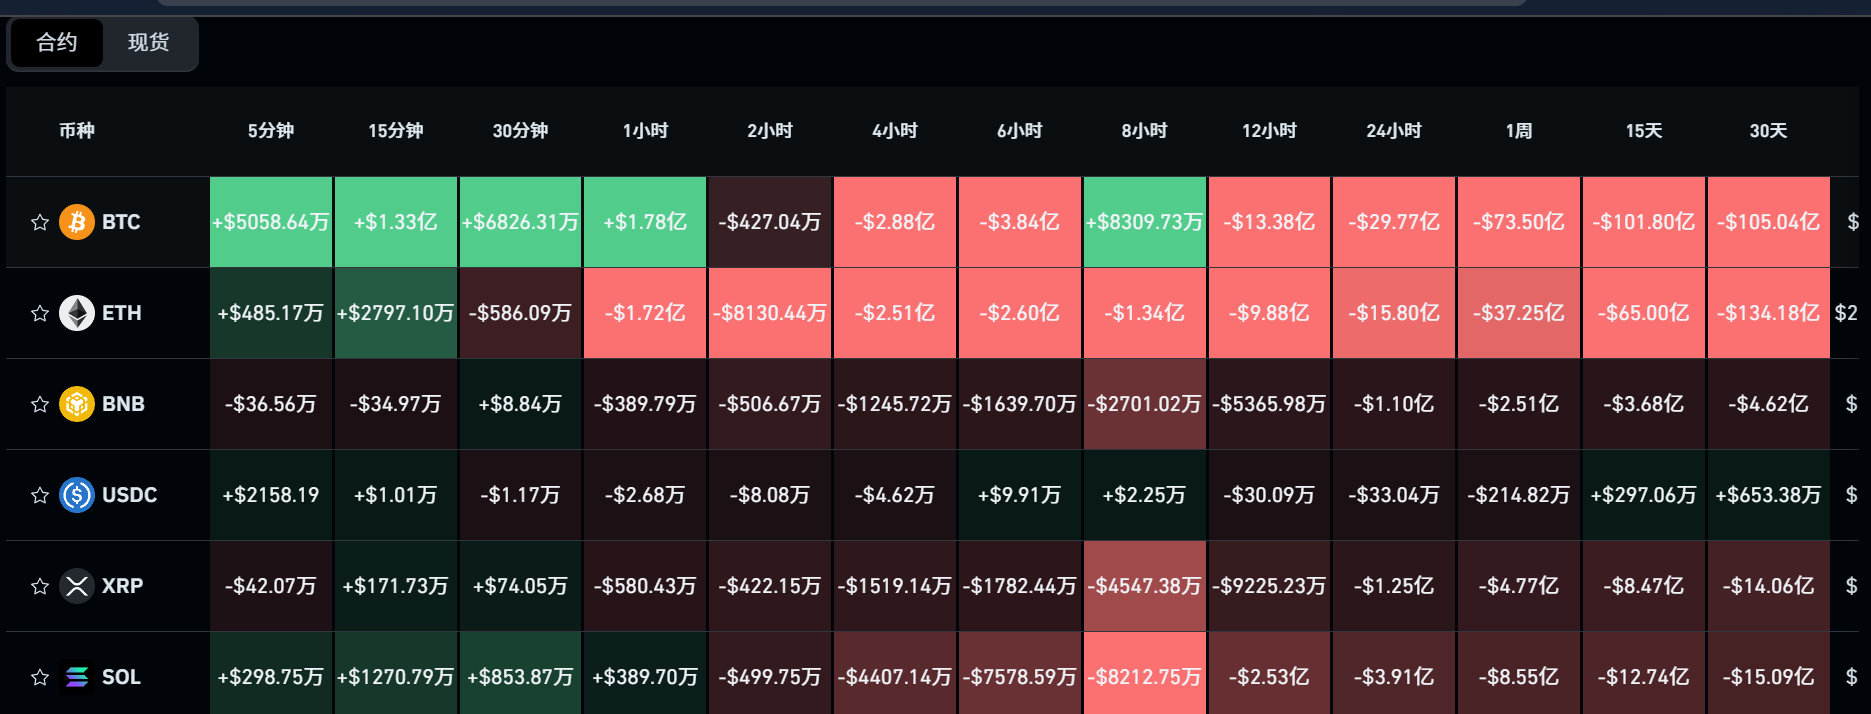Click the 30天 column header
Screen dimensions: 1871x714
coord(1768,131)
